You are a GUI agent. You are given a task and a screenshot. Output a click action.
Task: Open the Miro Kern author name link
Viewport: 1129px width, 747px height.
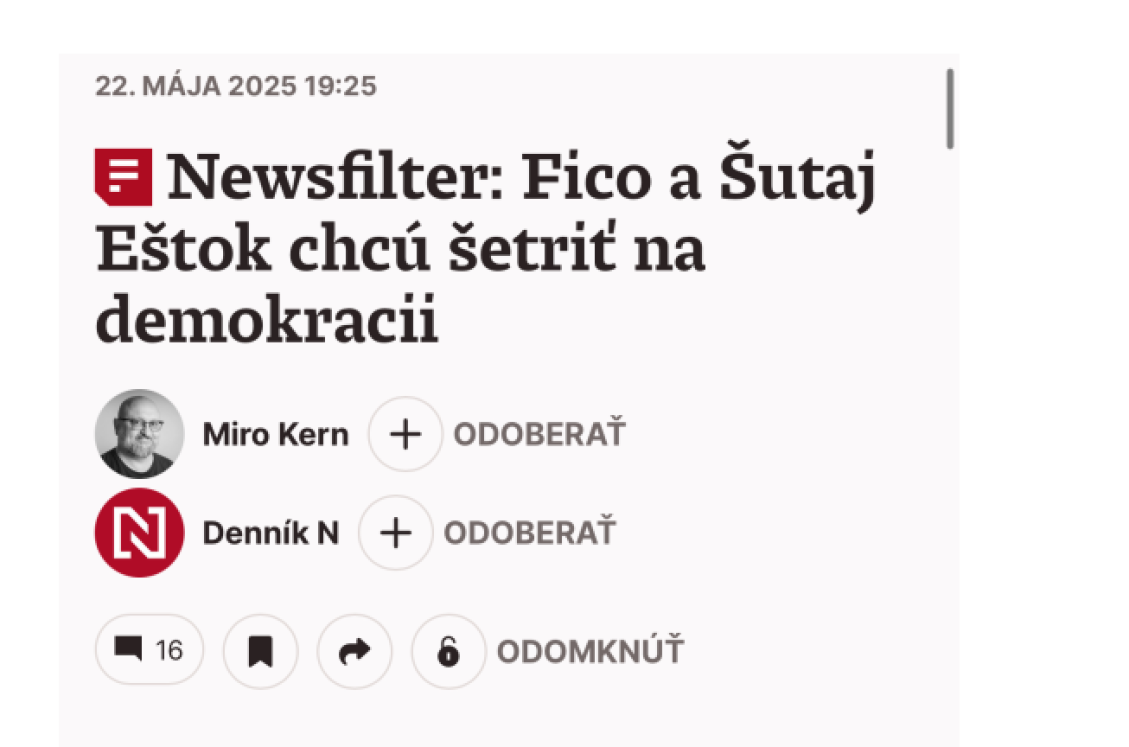(x=276, y=434)
